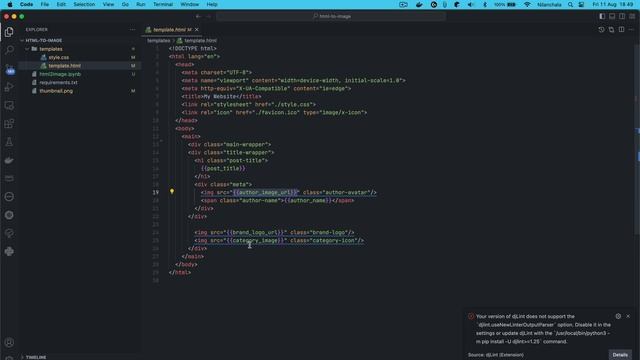Open the customize layout control
Image resolution: width=640 pixels, height=360 pixels.
tap(632, 16)
